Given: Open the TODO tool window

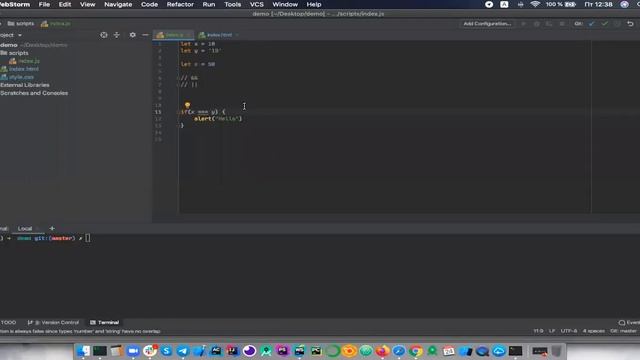Looking at the screenshot, I should 8,322.
